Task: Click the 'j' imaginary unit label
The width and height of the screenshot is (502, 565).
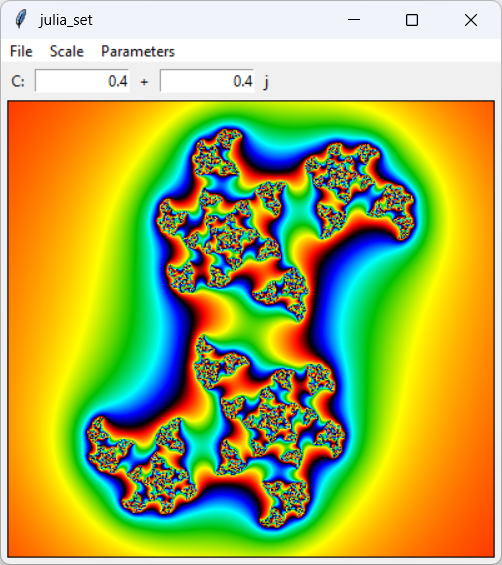Action: coord(266,82)
